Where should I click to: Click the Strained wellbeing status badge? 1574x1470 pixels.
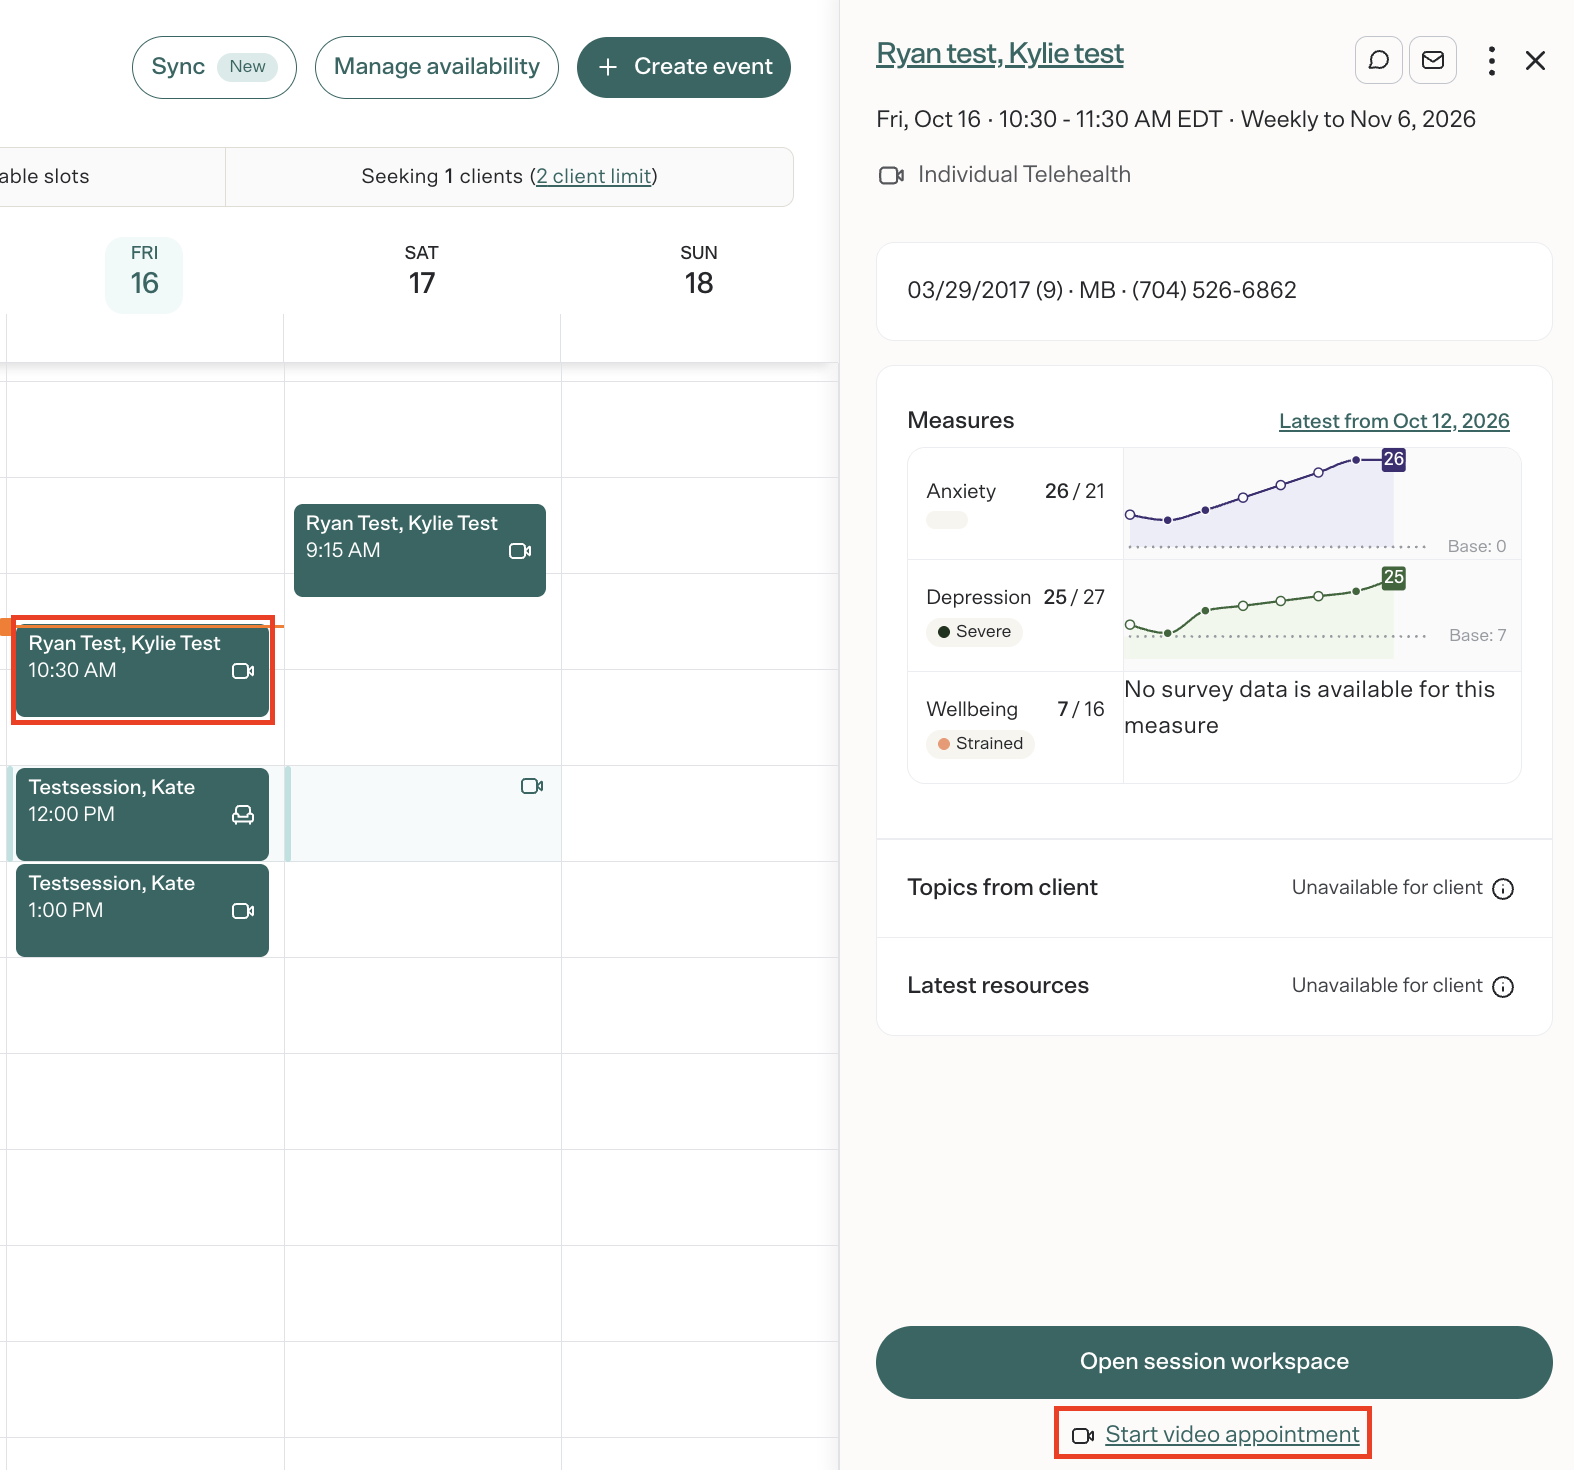click(980, 744)
